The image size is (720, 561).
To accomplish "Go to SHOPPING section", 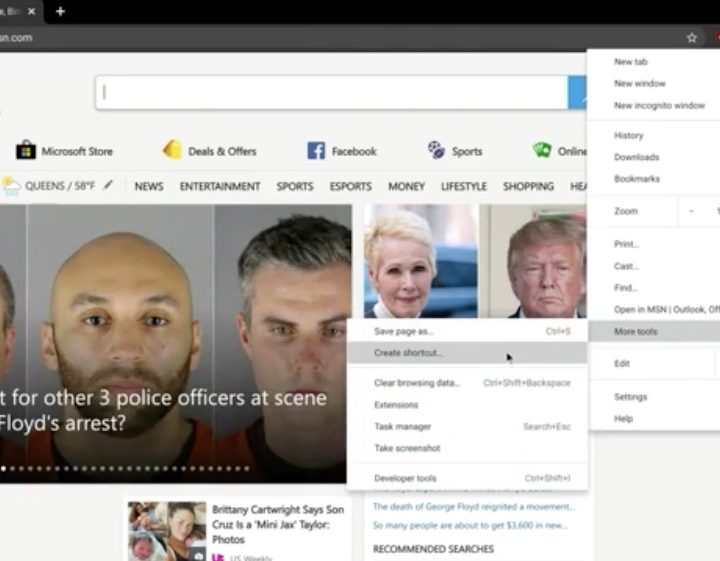I will 528,186.
